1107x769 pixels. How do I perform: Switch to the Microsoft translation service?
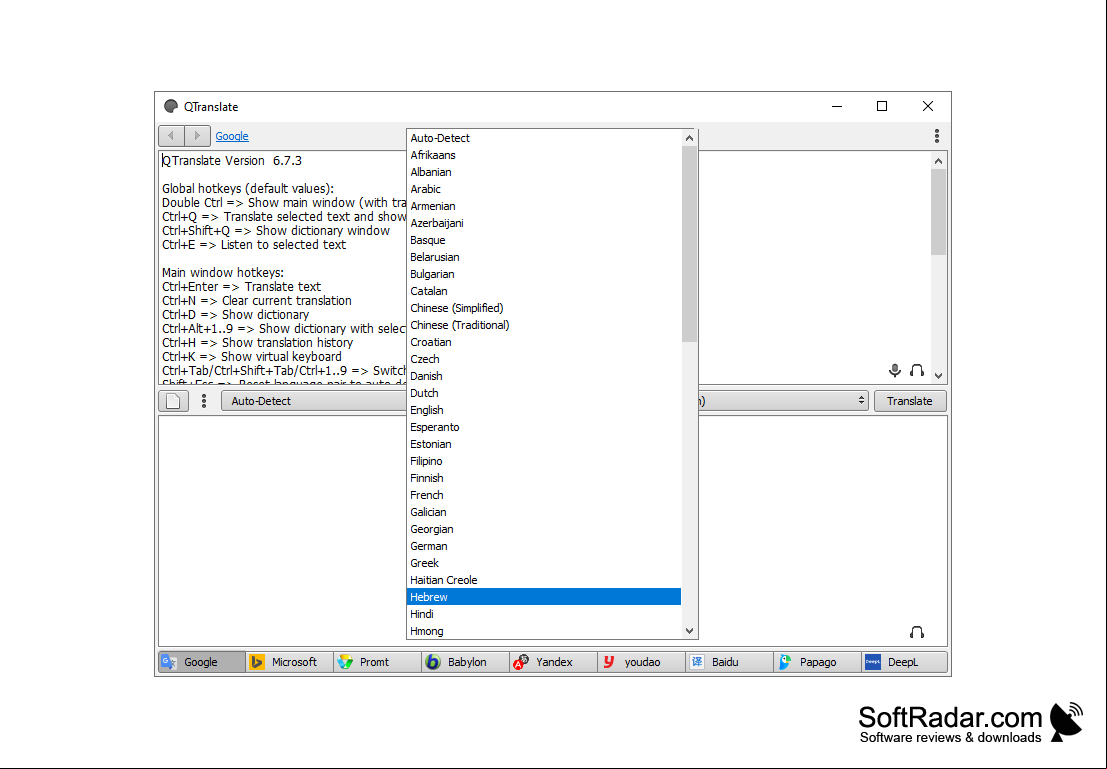point(289,662)
